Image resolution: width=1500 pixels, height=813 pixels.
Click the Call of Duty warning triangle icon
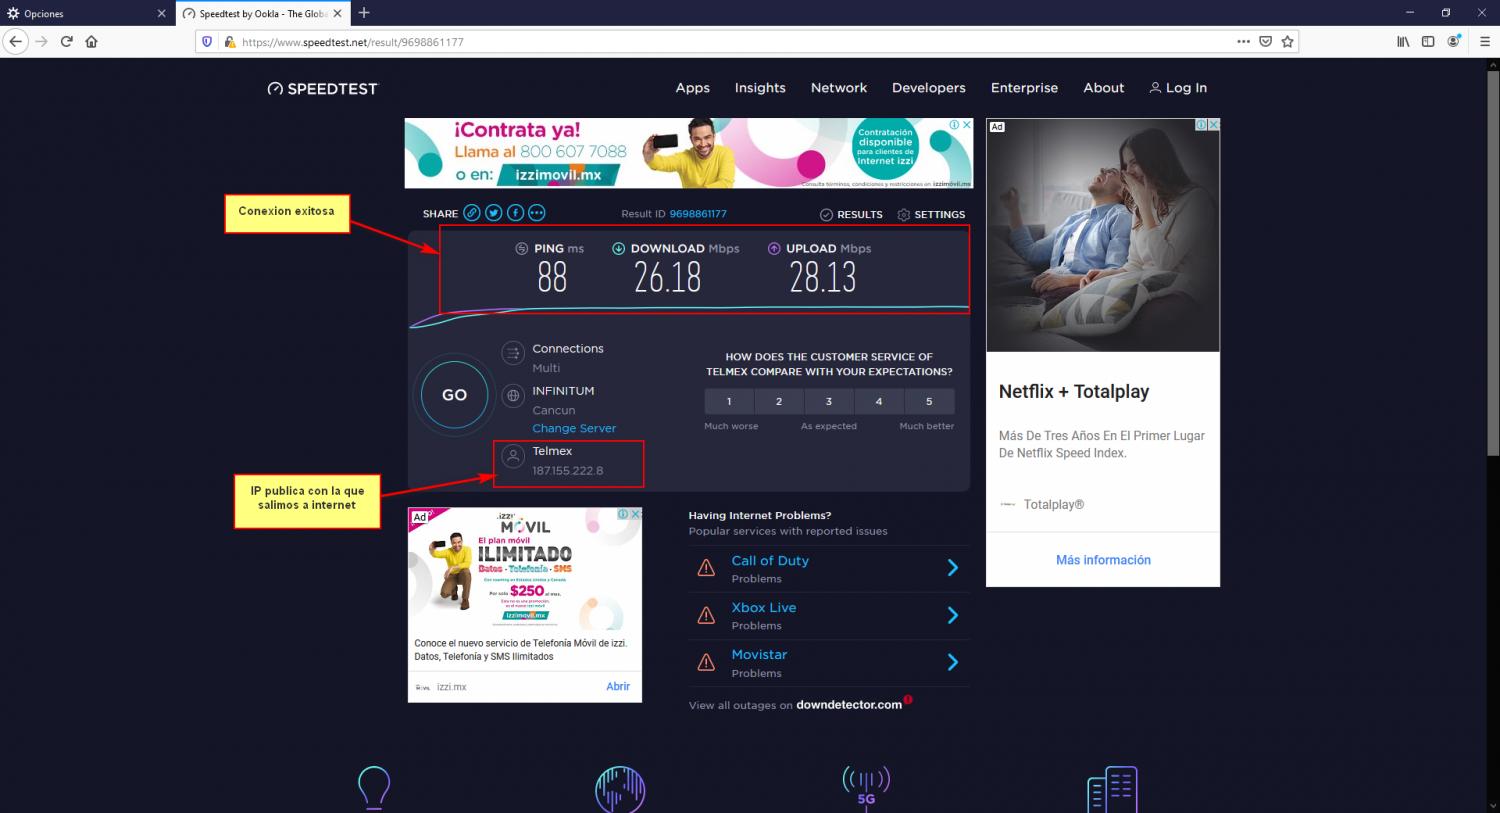pos(706,568)
